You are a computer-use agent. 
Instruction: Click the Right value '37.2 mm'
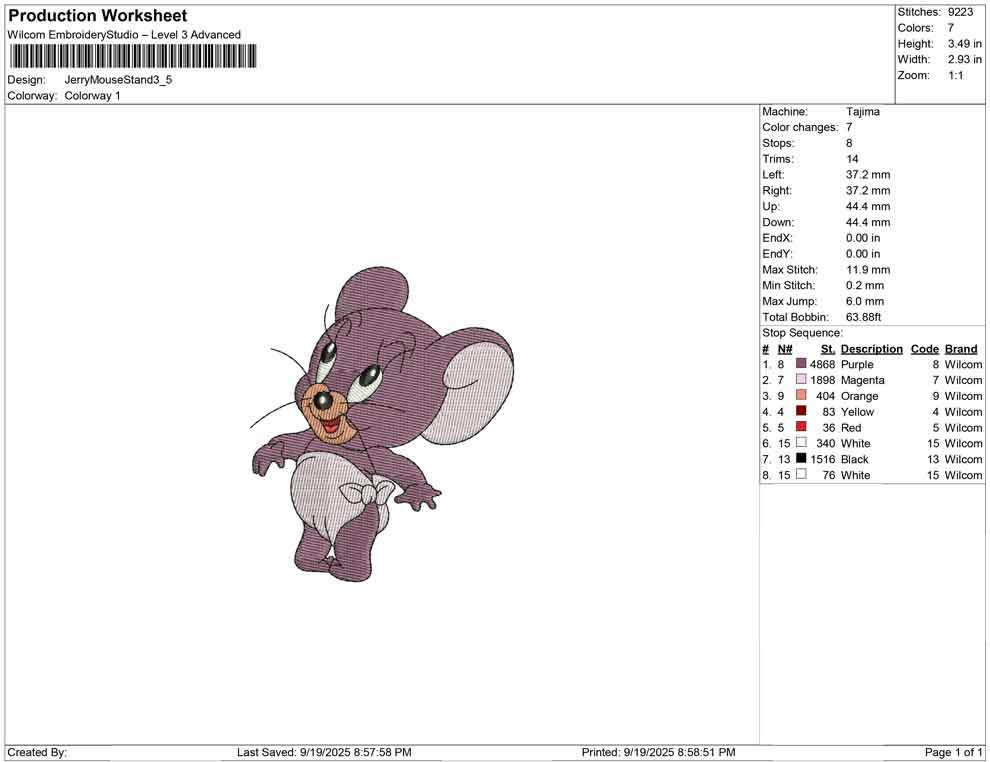(x=868, y=190)
